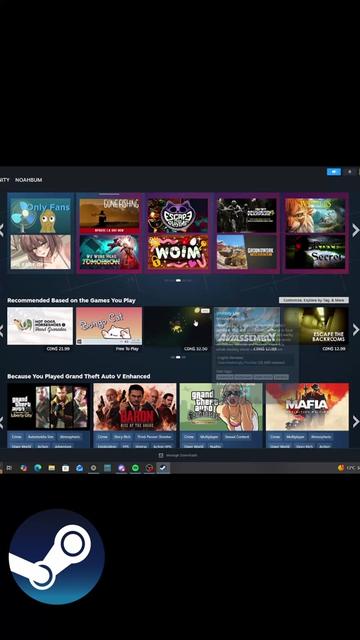360x640 pixels.
Task: Open the dark game priced CDN$ 32.50
Action: point(178,326)
